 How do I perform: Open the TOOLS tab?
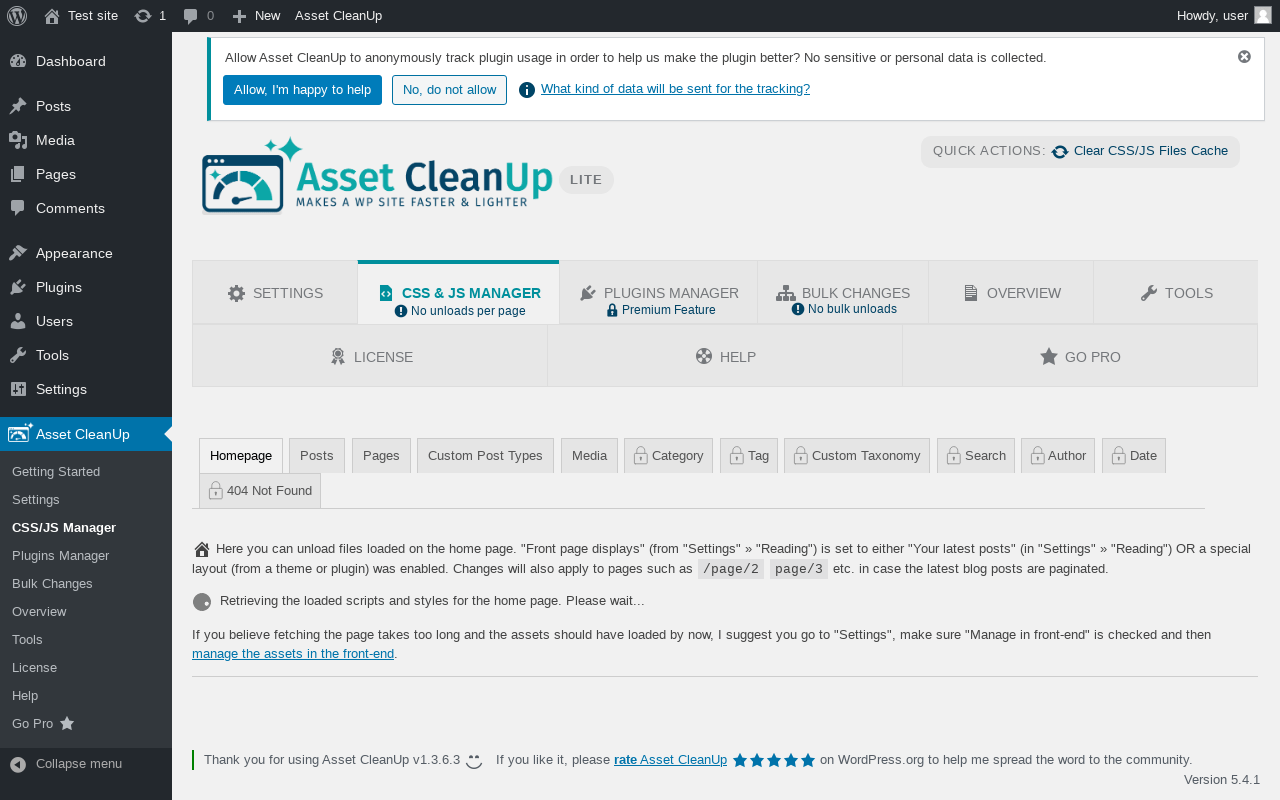coord(1176,293)
